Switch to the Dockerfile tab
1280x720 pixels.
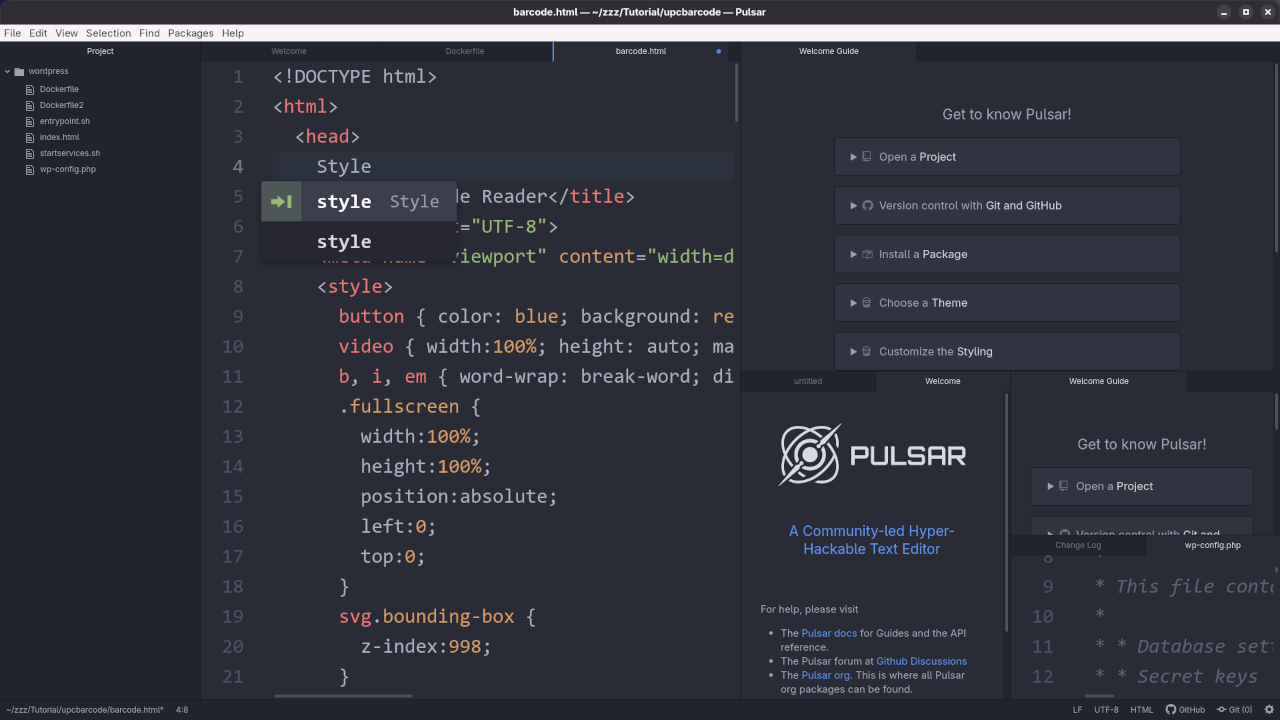465,51
